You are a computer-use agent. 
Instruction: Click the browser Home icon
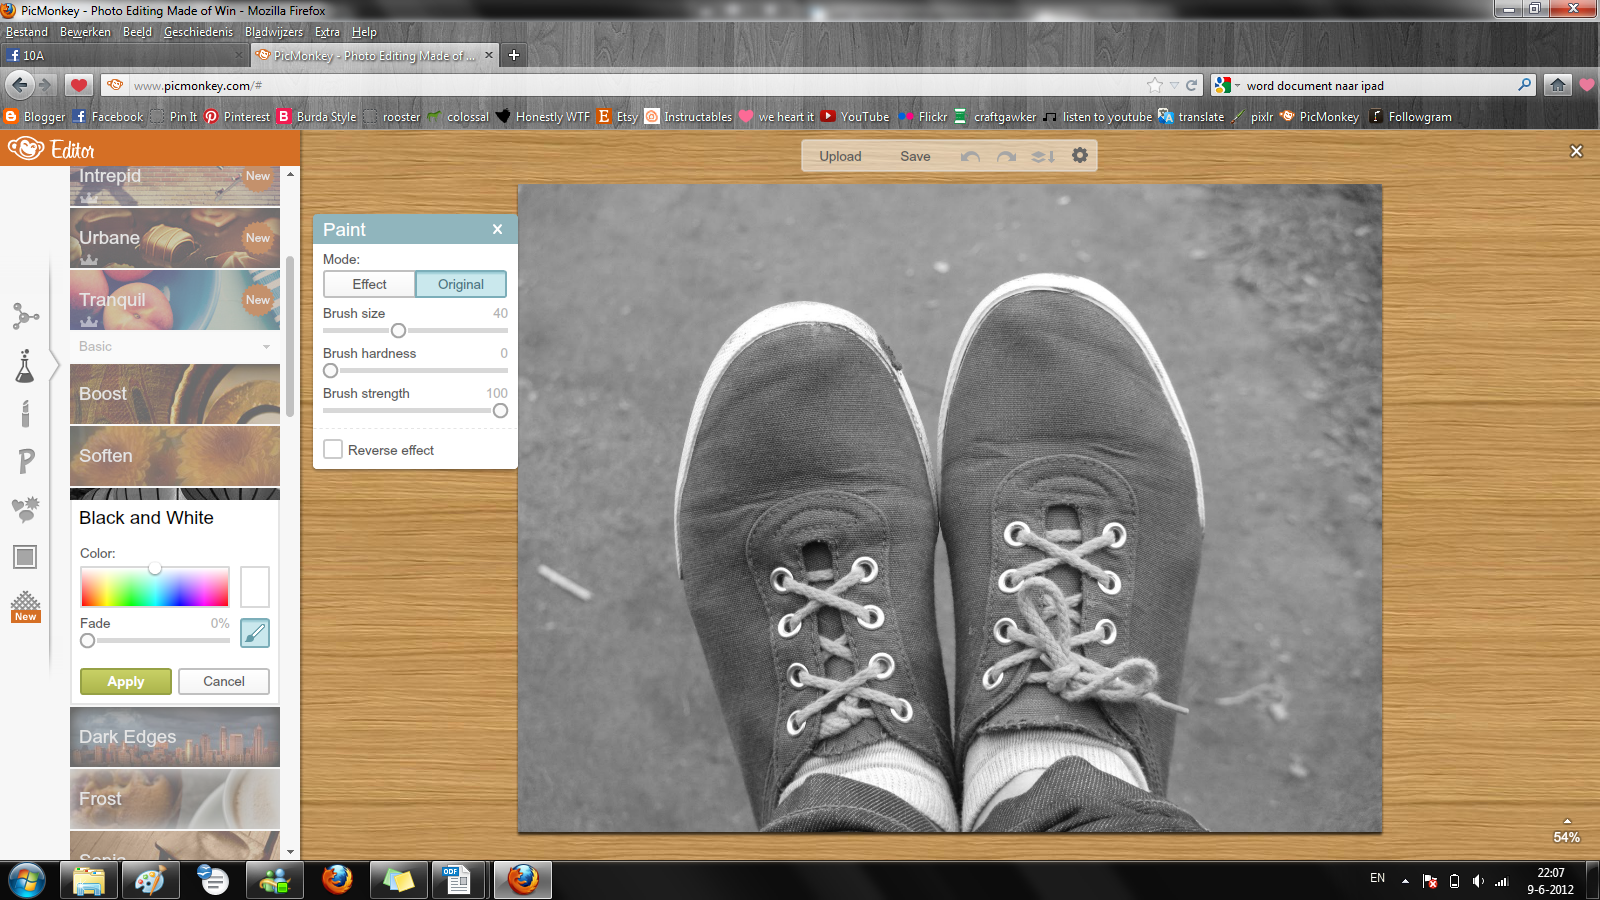(x=1557, y=85)
